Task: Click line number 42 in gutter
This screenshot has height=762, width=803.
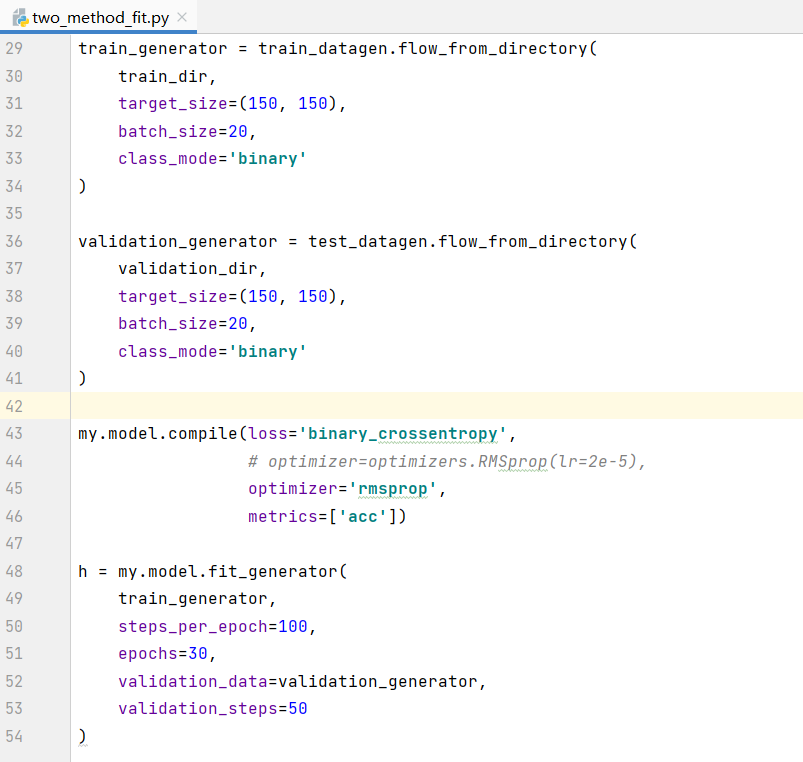Action: click(x=14, y=406)
